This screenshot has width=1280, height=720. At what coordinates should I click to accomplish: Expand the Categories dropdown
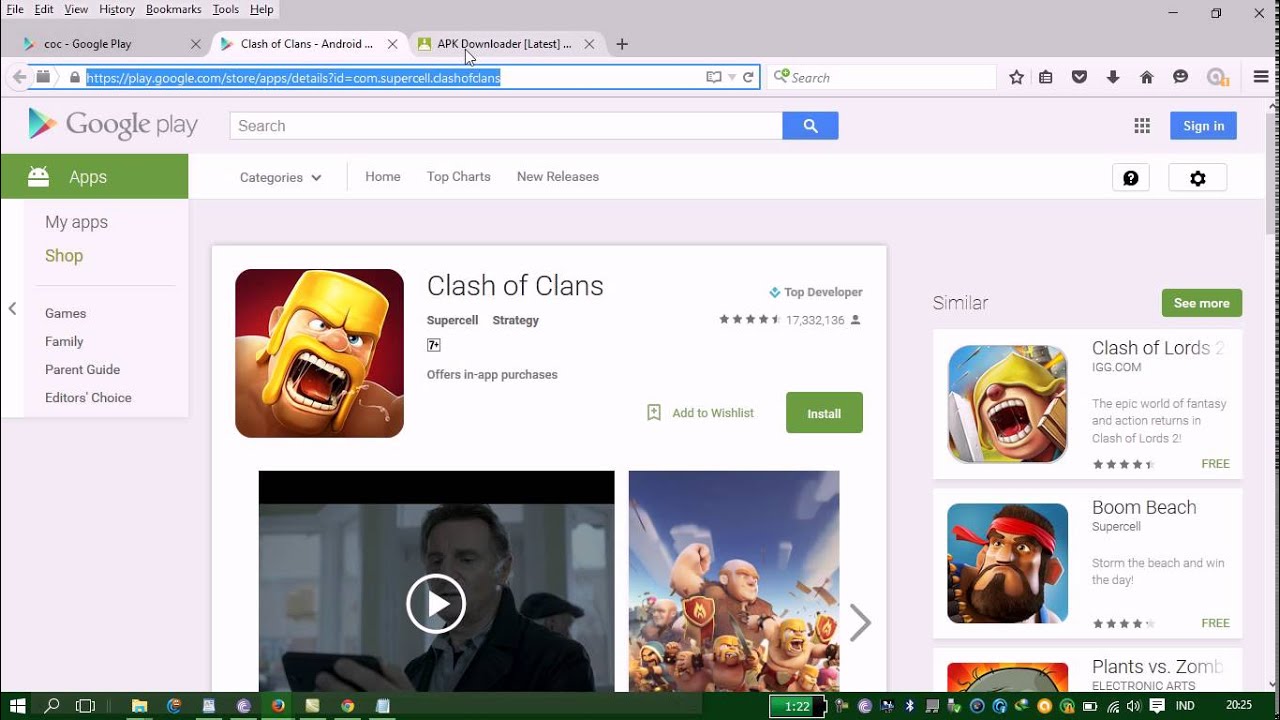coord(281,177)
